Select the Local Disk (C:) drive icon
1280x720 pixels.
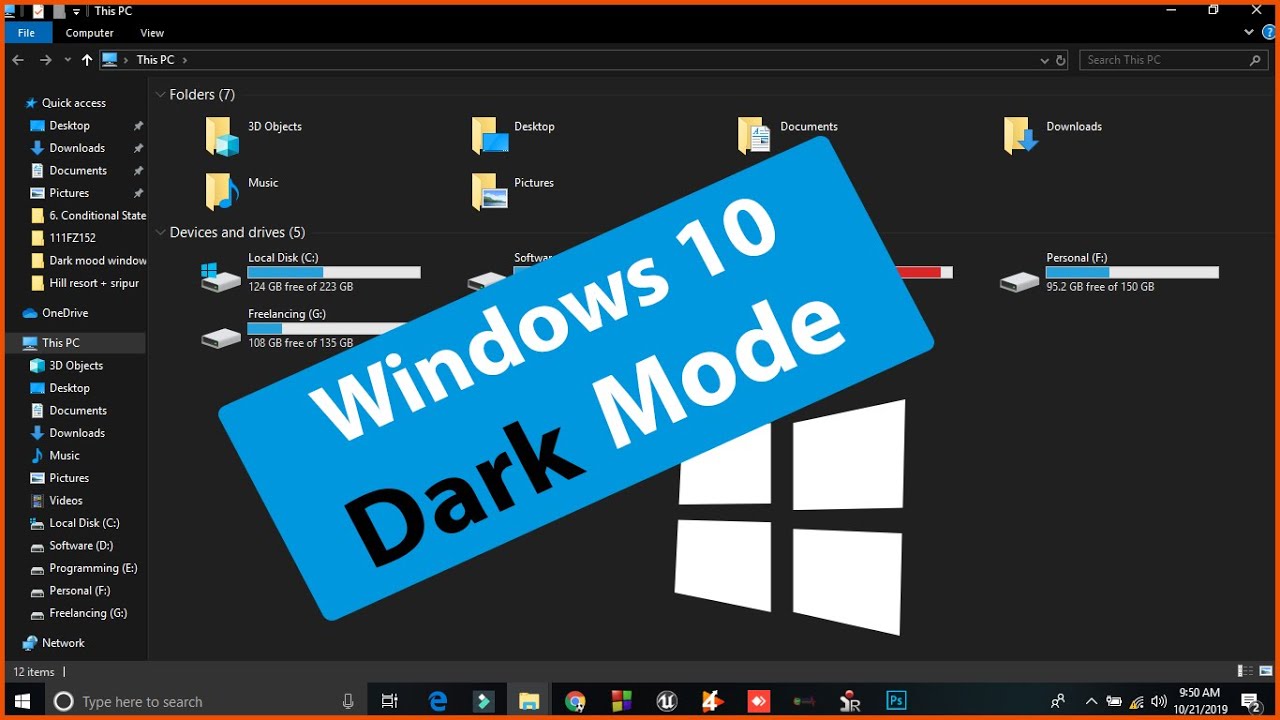[x=221, y=276]
